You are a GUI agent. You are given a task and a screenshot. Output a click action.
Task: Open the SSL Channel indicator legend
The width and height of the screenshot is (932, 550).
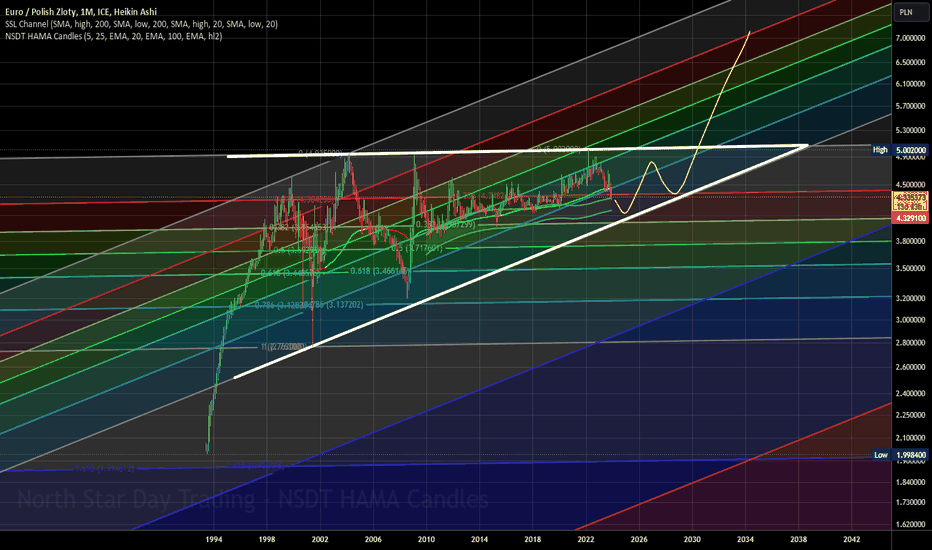(x=141, y=24)
